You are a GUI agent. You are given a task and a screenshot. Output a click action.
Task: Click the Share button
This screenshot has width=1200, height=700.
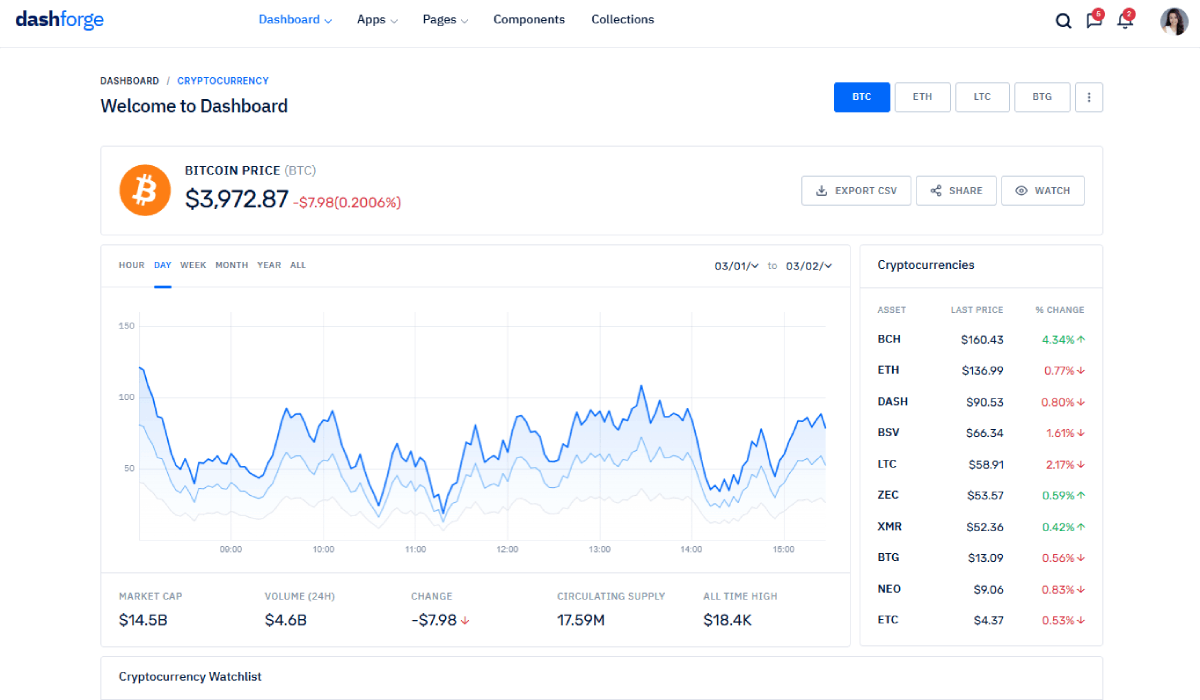tap(956, 191)
